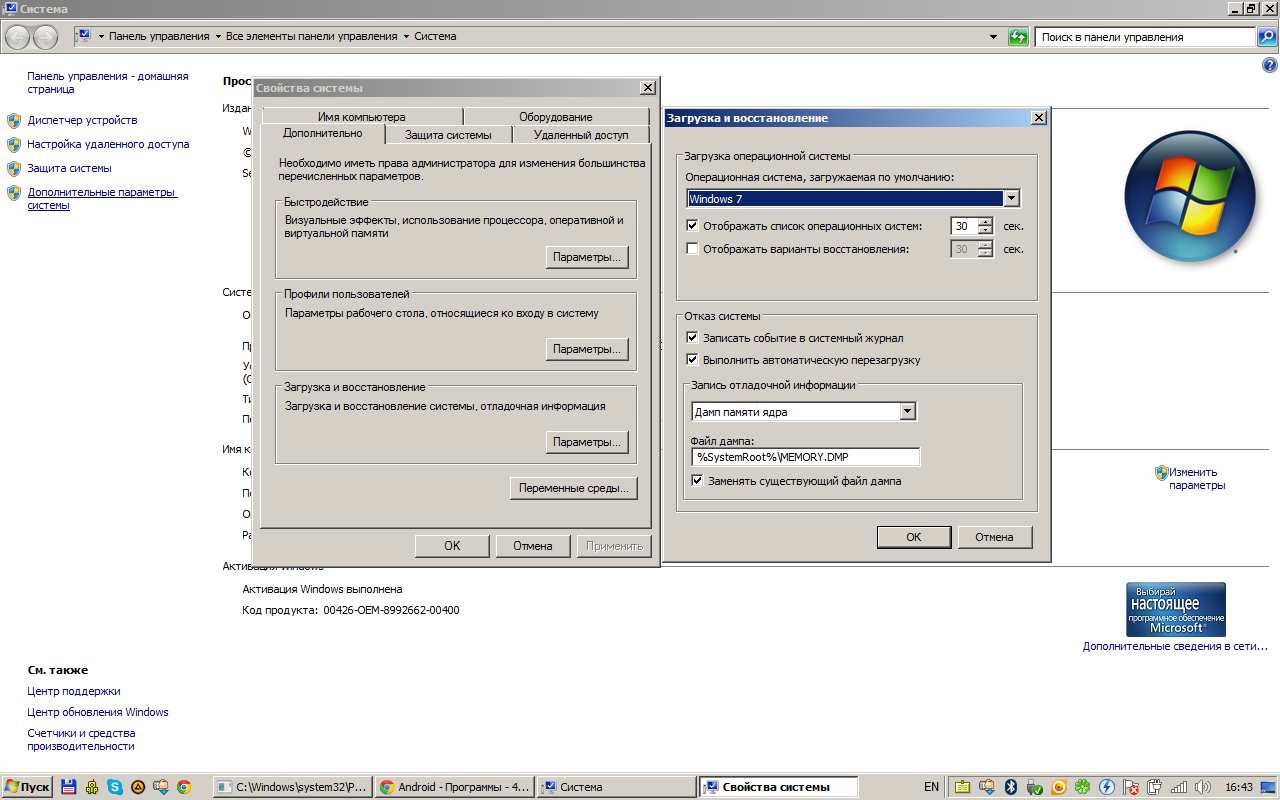Image resolution: width=1280 pixels, height=800 pixels.
Task: Click the blue lightning bolt tray icon
Action: [1107, 787]
